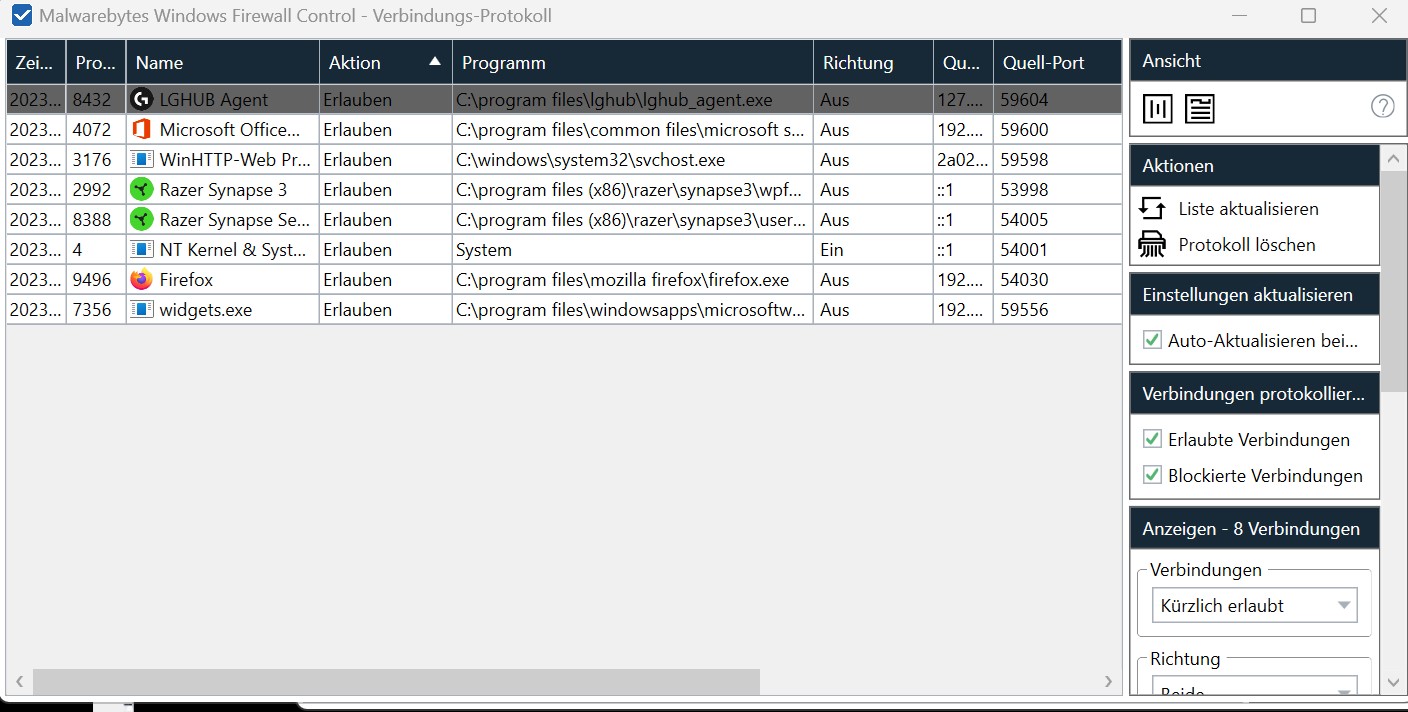
Task: Click the System program cell
Action: (x=633, y=250)
